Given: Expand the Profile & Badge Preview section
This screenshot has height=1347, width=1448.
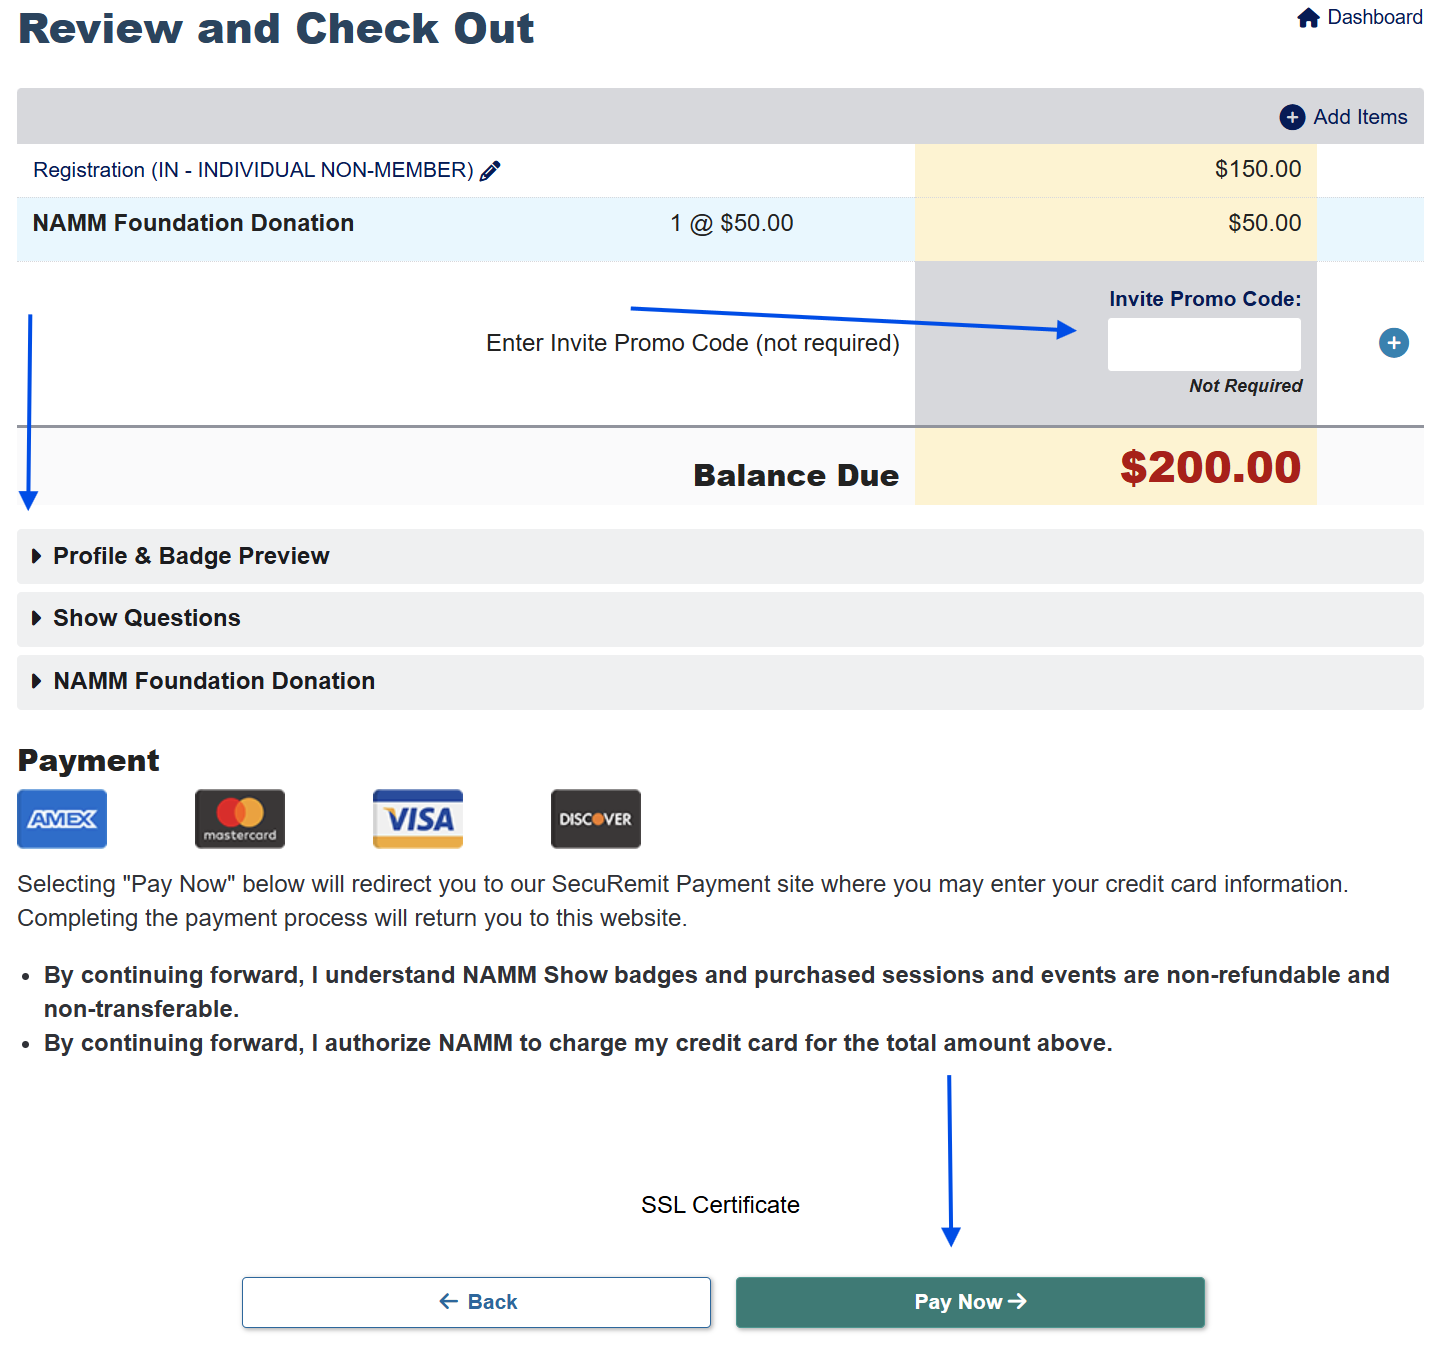Looking at the screenshot, I should pyautogui.click(x=720, y=556).
